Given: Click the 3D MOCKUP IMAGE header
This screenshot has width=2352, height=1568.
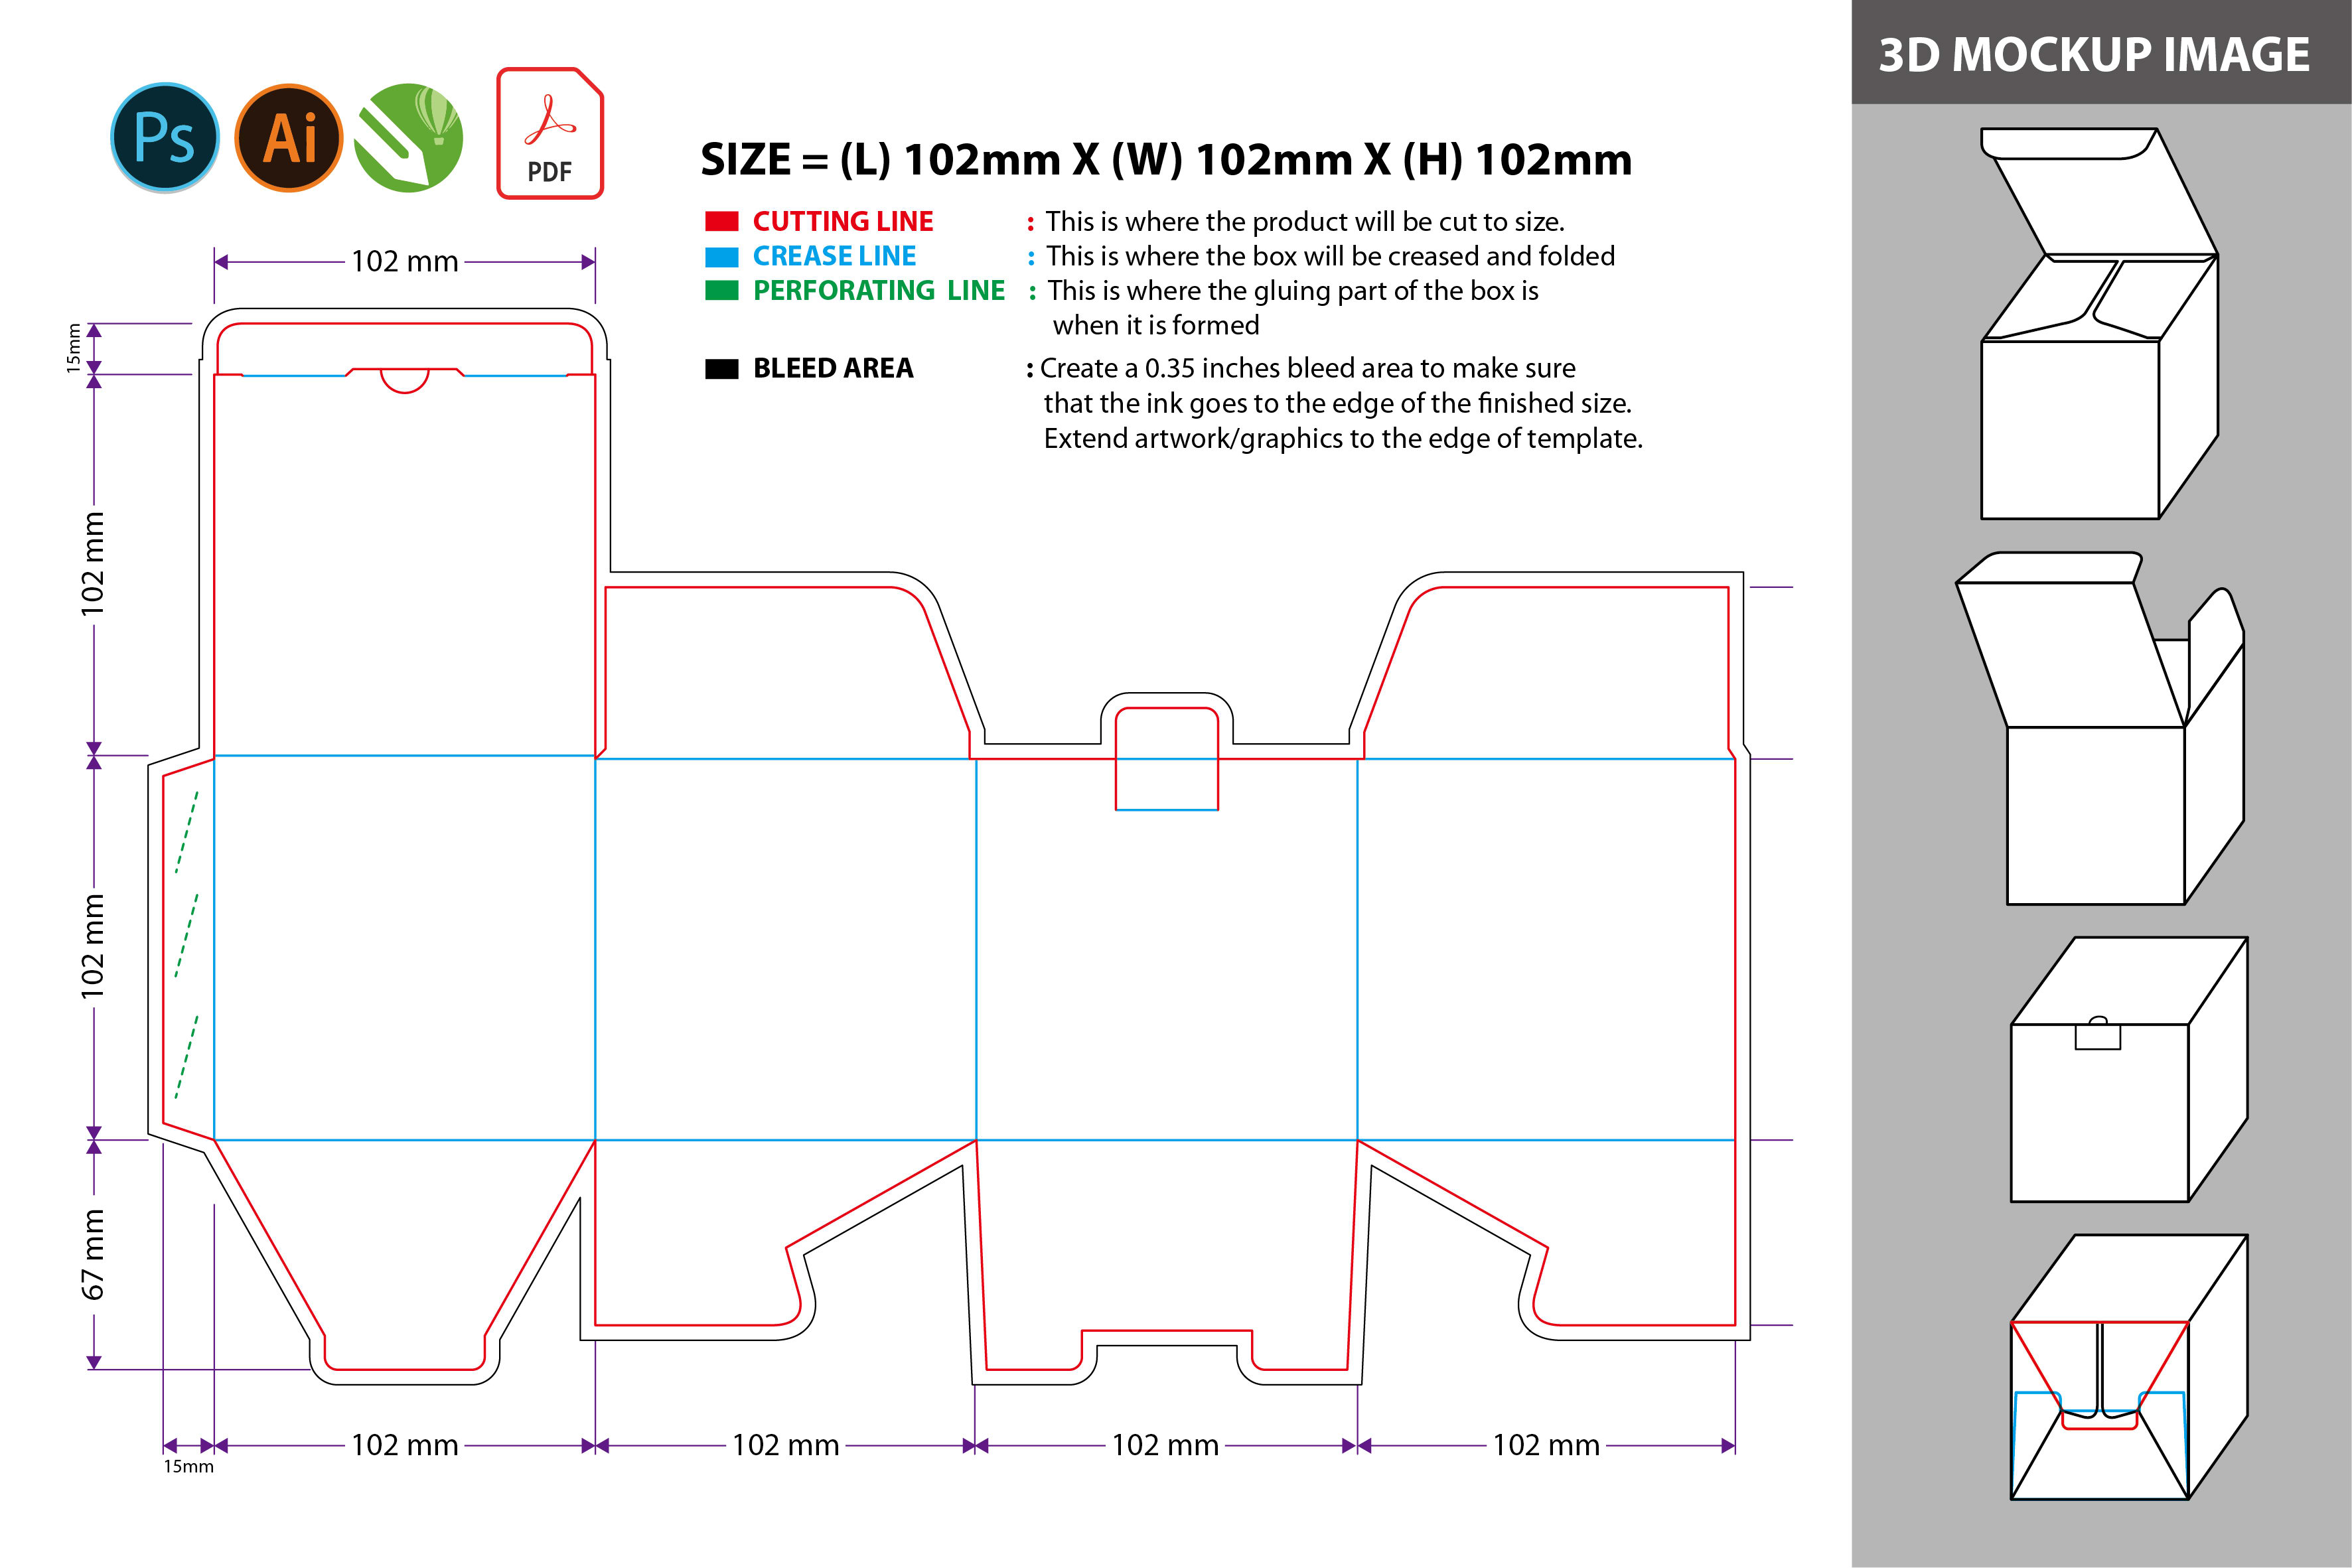Looking at the screenshot, I should (x=2094, y=54).
